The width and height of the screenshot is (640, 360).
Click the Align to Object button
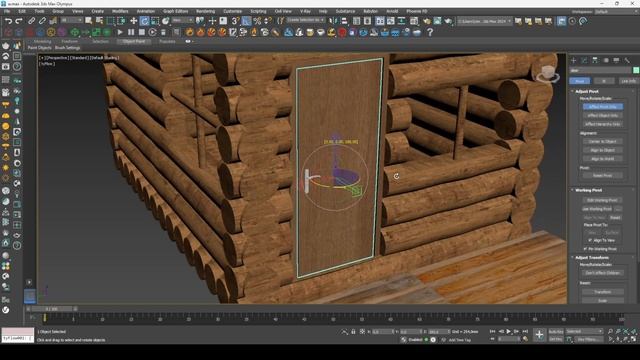pos(603,150)
